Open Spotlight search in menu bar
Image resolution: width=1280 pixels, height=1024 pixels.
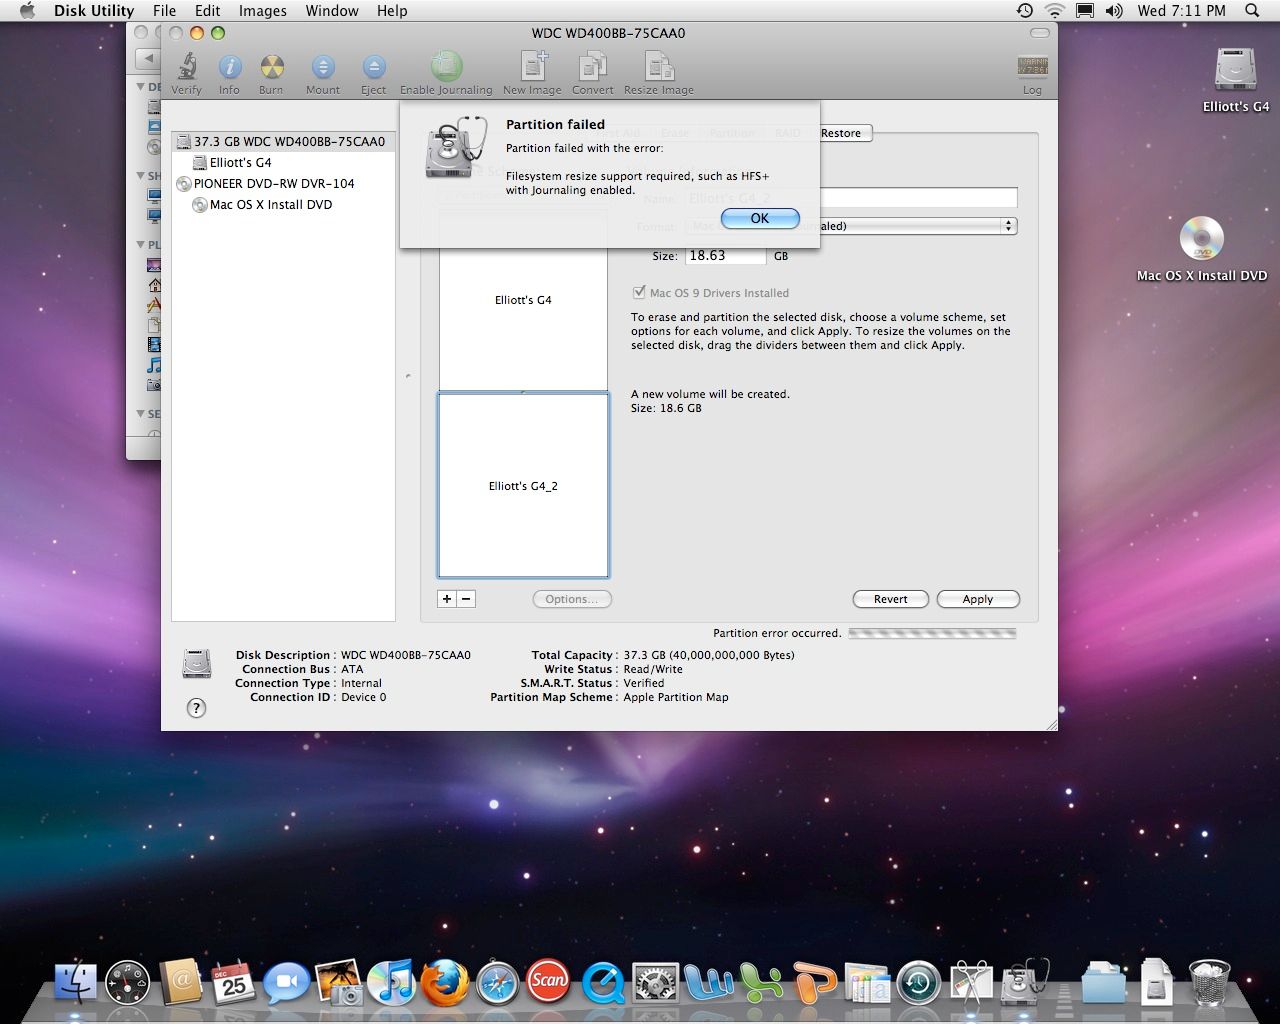click(x=1252, y=11)
